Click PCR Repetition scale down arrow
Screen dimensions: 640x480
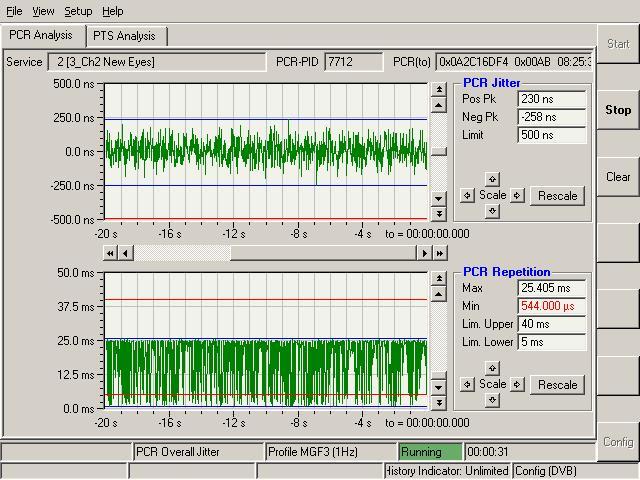tap(491, 401)
